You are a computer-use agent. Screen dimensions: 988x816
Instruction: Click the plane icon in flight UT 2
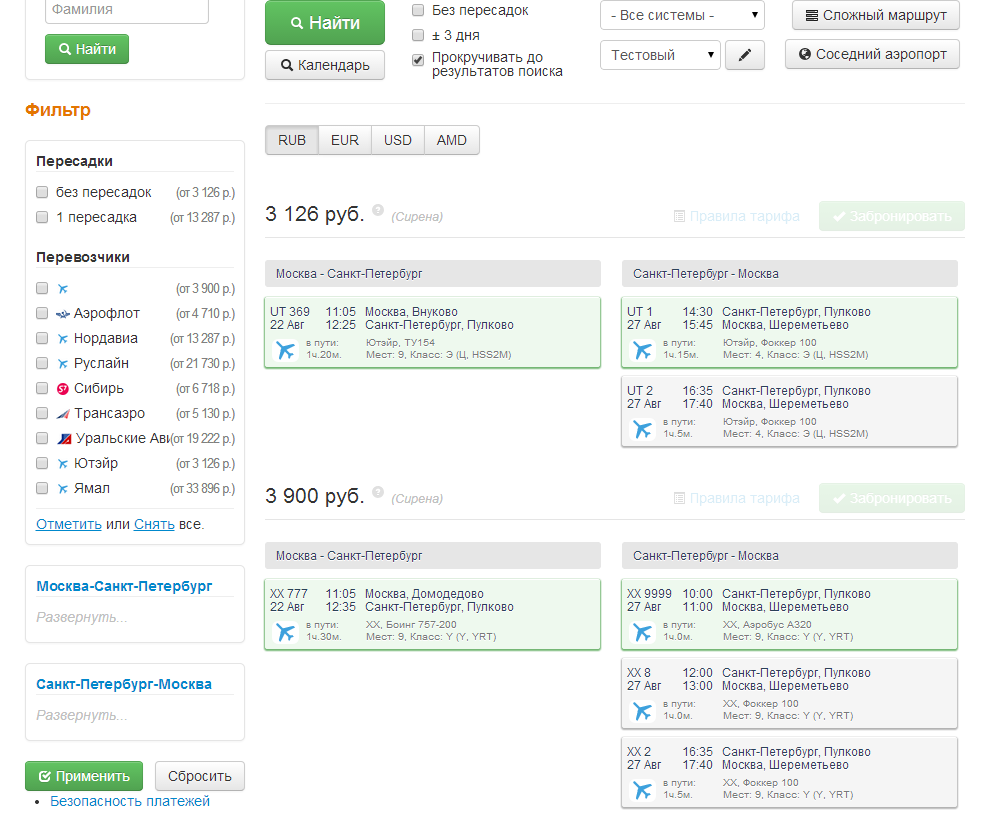coord(643,428)
